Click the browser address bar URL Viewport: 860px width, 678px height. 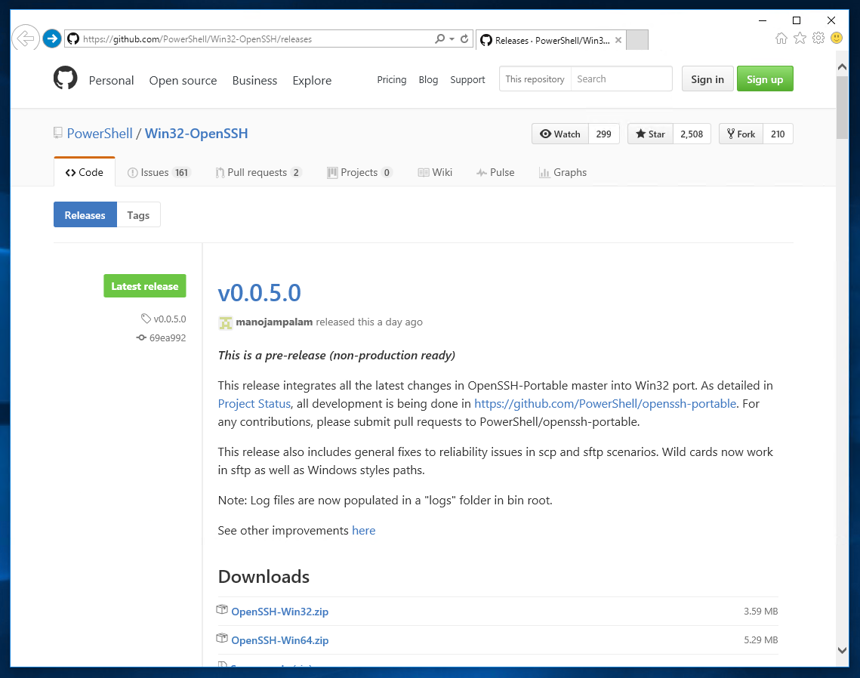pyautogui.click(x=197, y=39)
